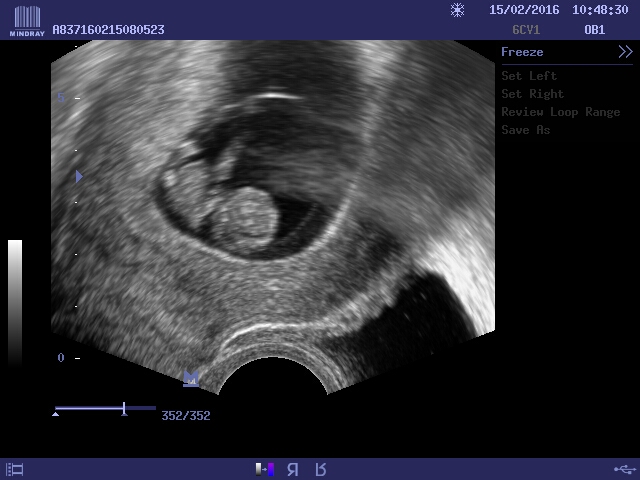Select the Freeze menu header
The image size is (640, 480).
(x=522, y=52)
